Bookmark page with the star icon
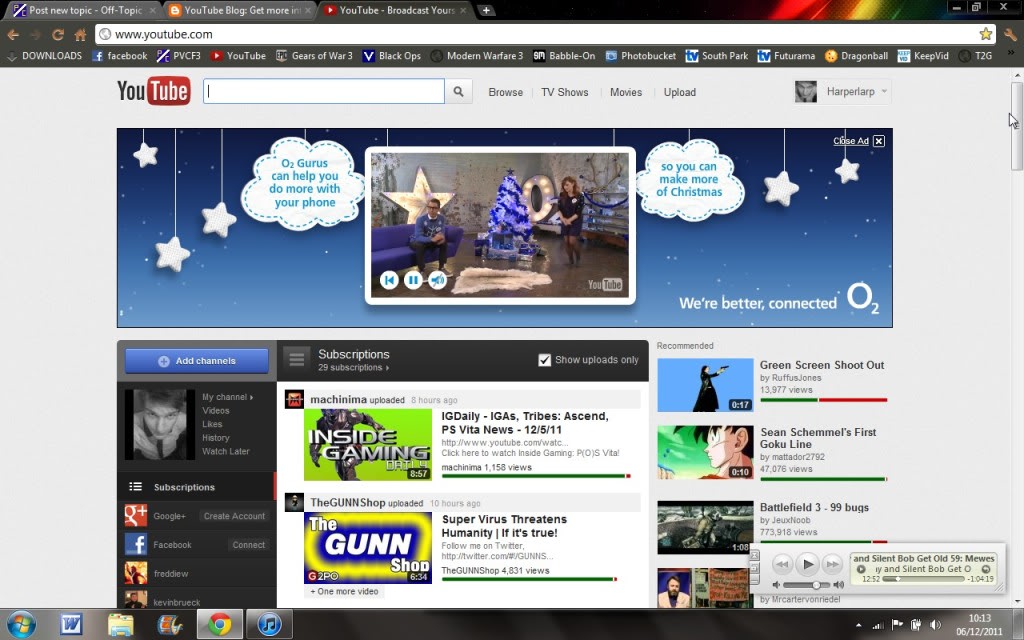This screenshot has width=1024, height=640. (x=985, y=34)
